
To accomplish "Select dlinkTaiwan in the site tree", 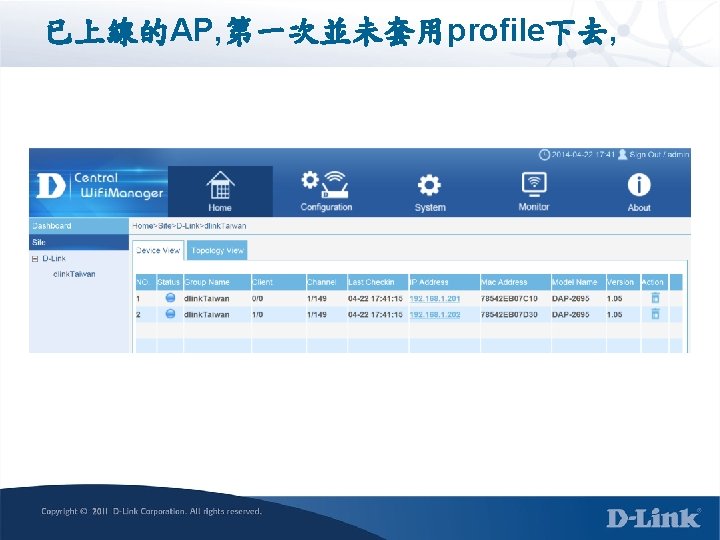I will pyautogui.click(x=74, y=274).
